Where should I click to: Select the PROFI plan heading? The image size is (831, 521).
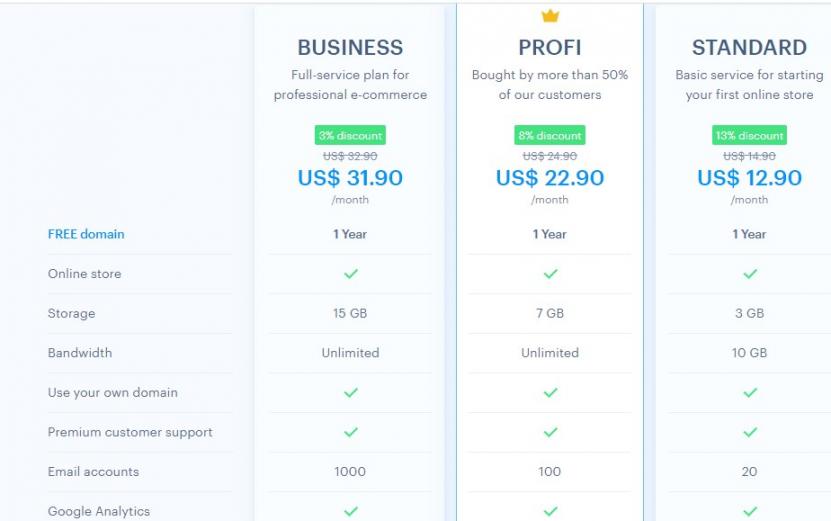point(550,47)
